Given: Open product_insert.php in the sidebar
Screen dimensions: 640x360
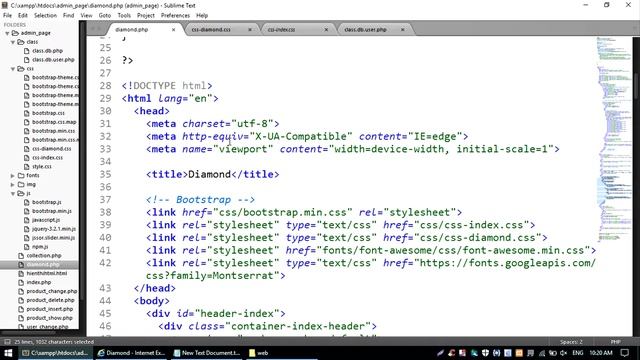Looking at the screenshot, I should click(x=50, y=309).
